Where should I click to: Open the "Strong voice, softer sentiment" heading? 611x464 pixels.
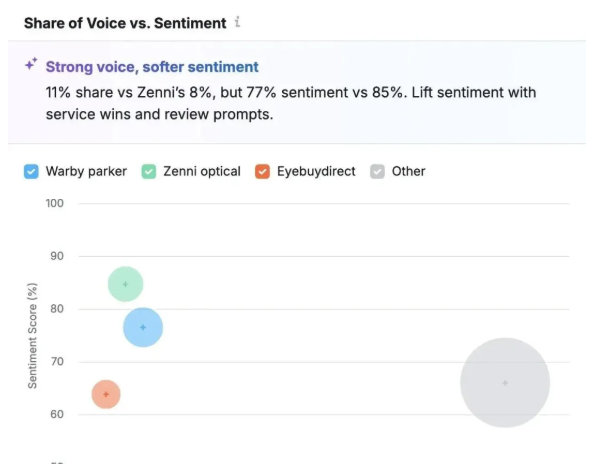coord(152,67)
